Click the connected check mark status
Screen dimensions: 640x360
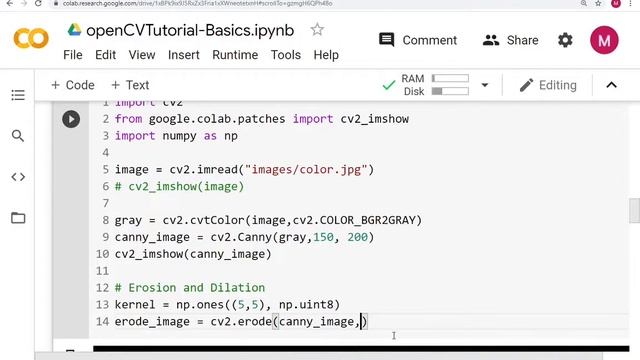[x=389, y=85]
